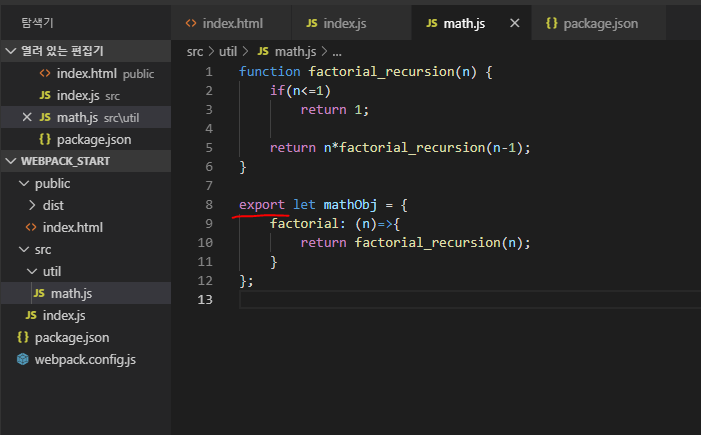
Task: Click braces icon of package.json in tree
Action: point(23,337)
